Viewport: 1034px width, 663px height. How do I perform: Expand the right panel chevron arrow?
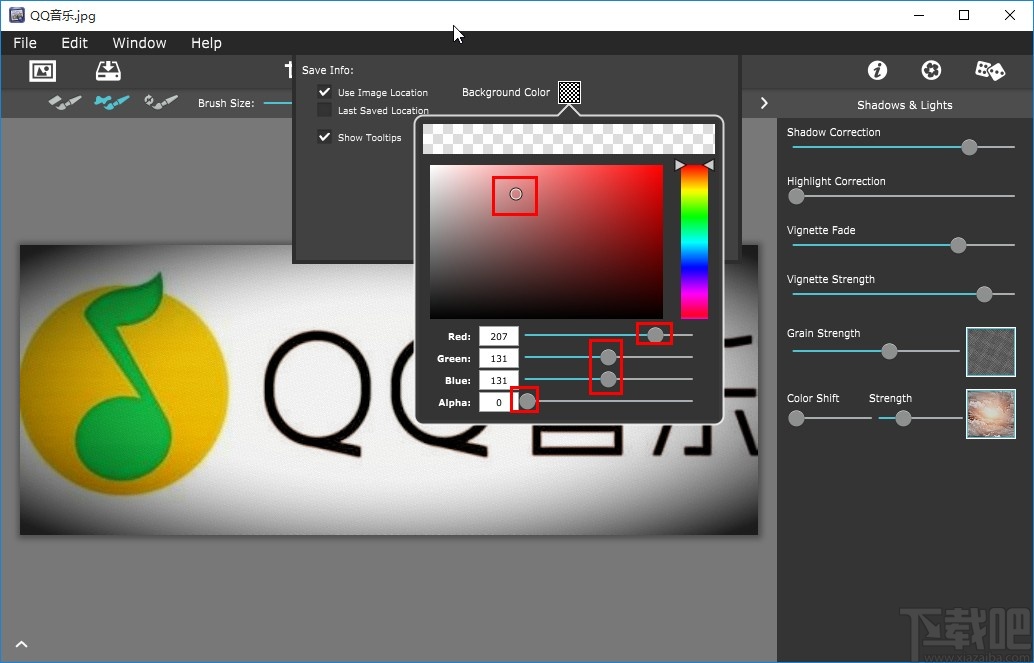[x=764, y=103]
